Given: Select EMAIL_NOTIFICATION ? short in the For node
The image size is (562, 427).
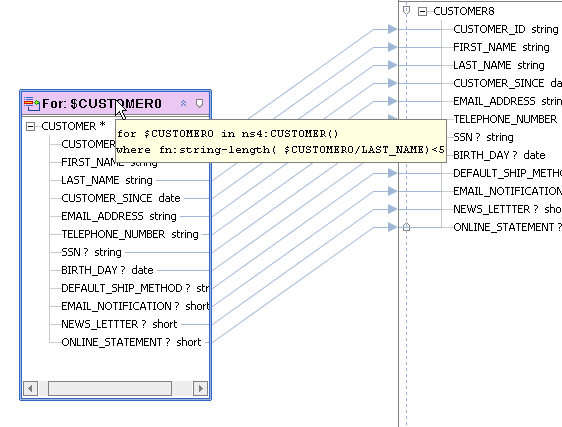Looking at the screenshot, I should (135, 306).
